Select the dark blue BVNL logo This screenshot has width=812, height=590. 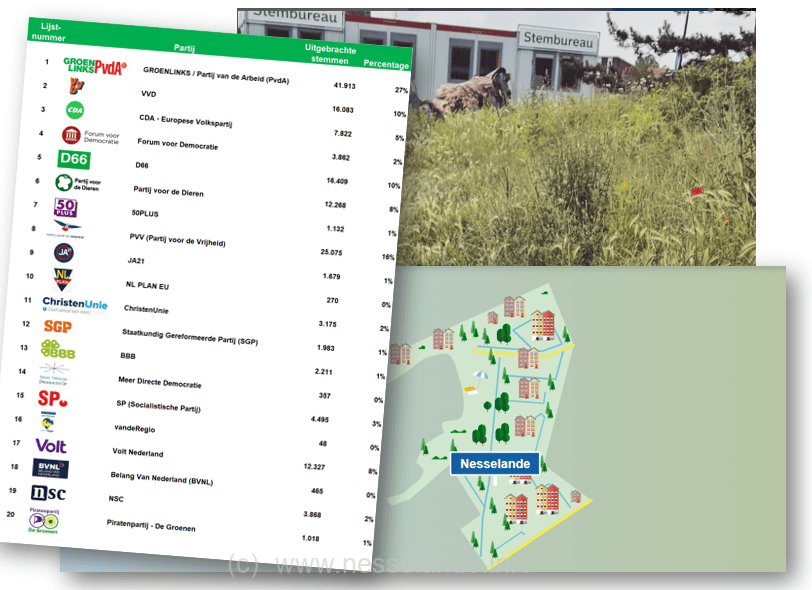[x=50, y=469]
